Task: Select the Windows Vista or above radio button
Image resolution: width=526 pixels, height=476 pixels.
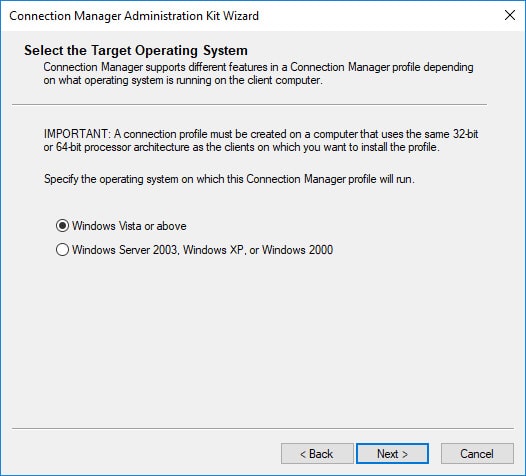Action: [x=62, y=226]
